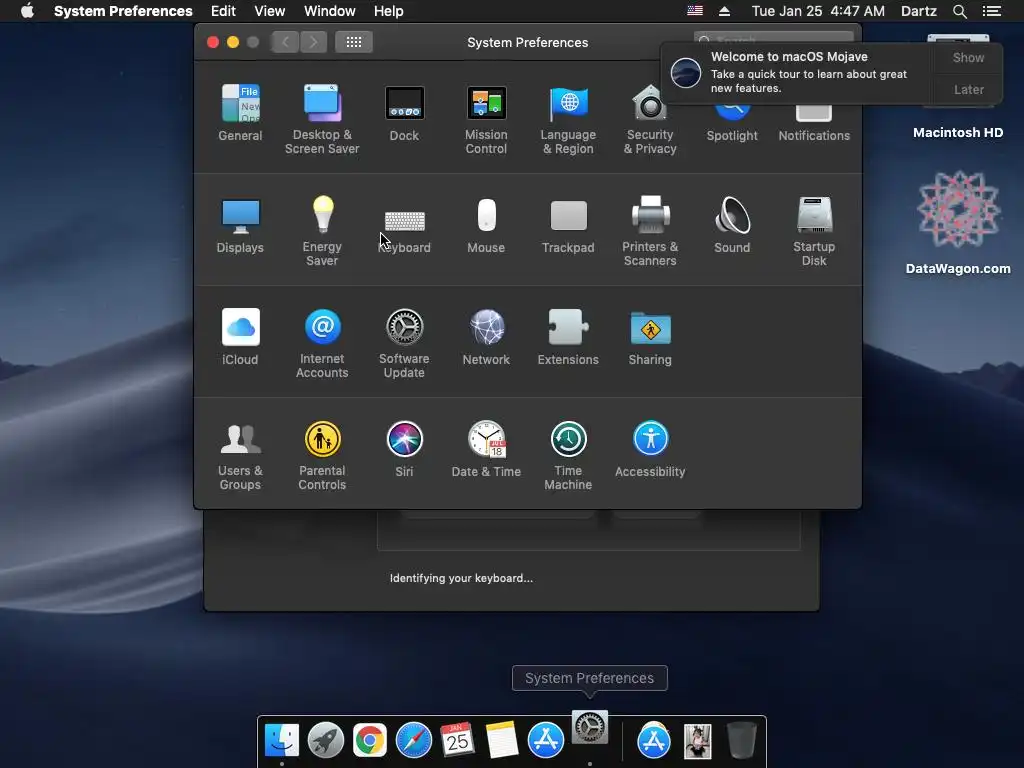Open the US flag input source menu
This screenshot has height=768, width=1024.
pyautogui.click(x=695, y=11)
